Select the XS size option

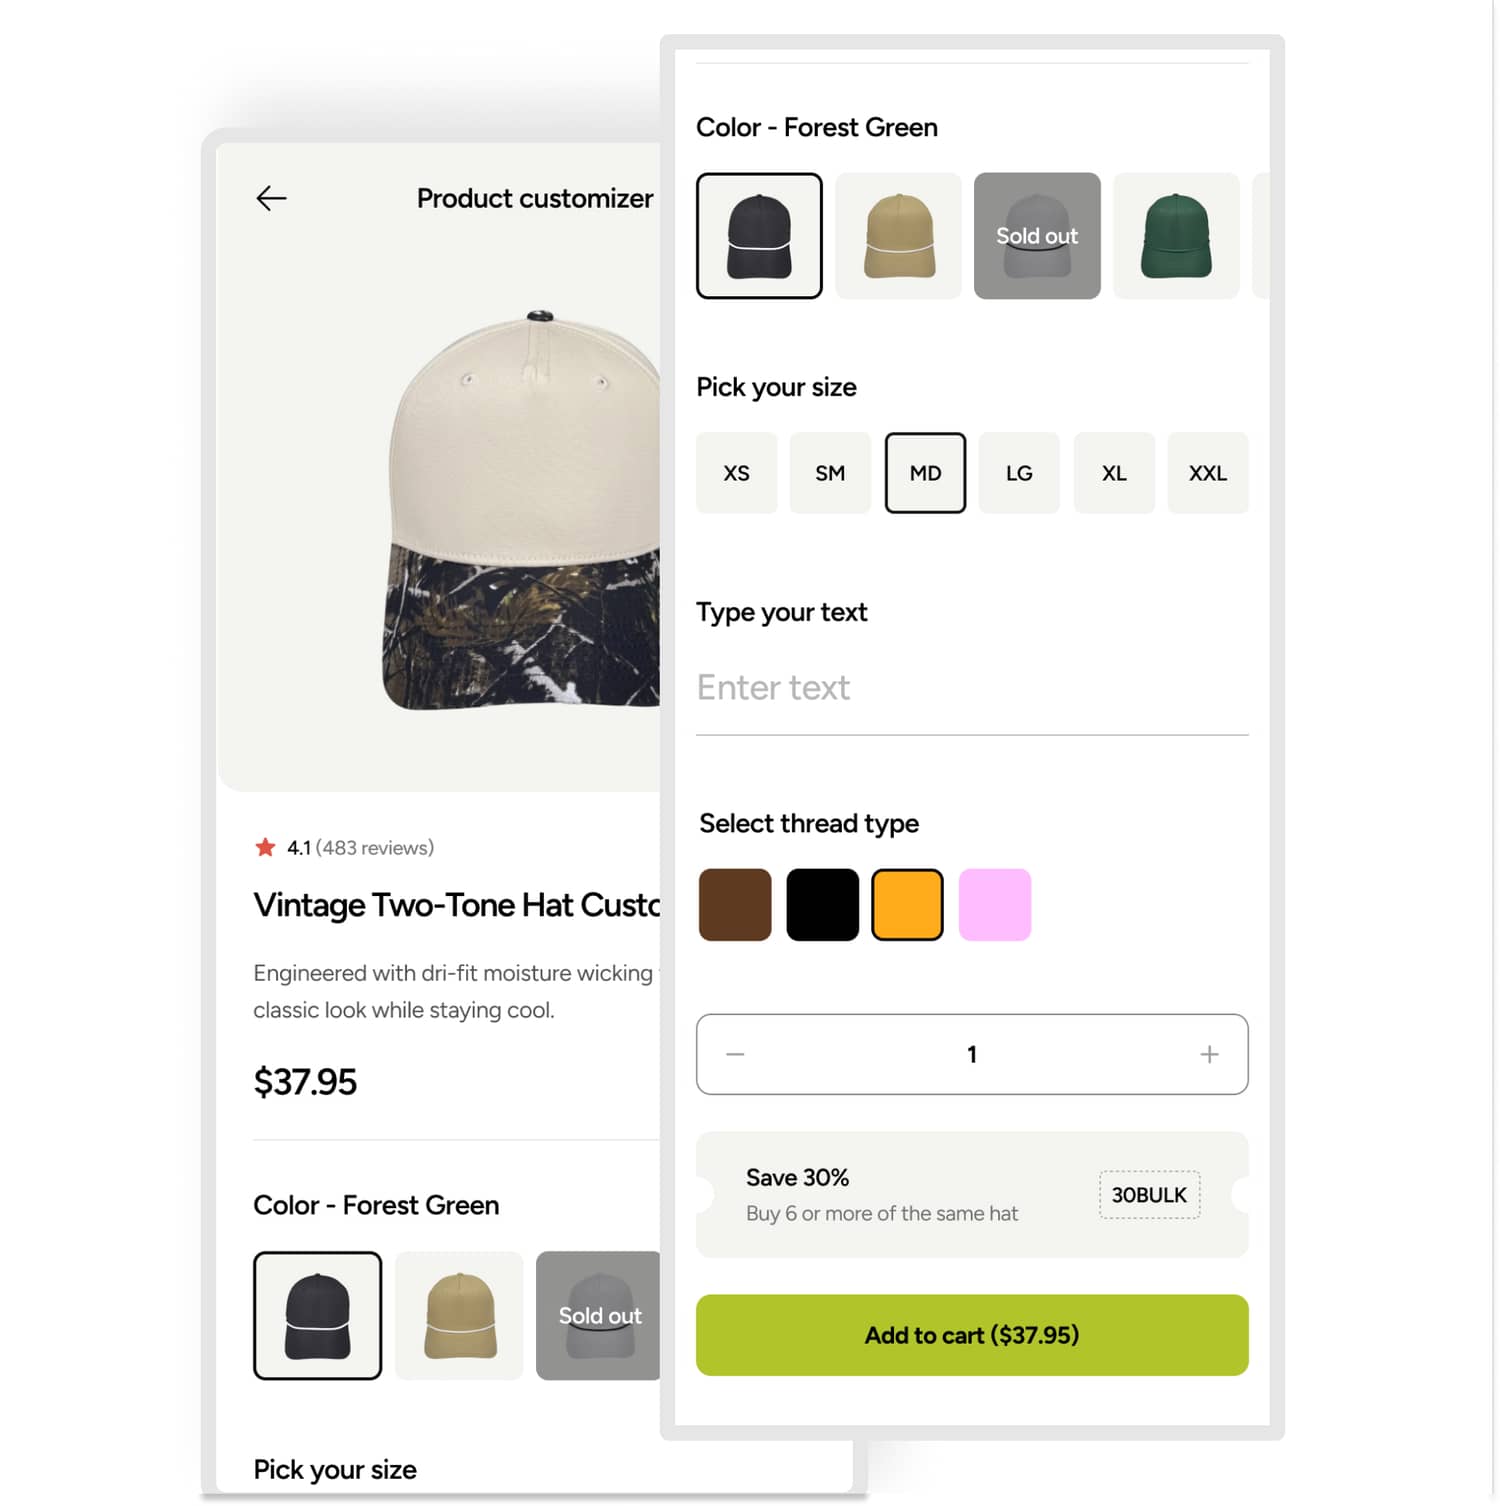click(x=737, y=473)
